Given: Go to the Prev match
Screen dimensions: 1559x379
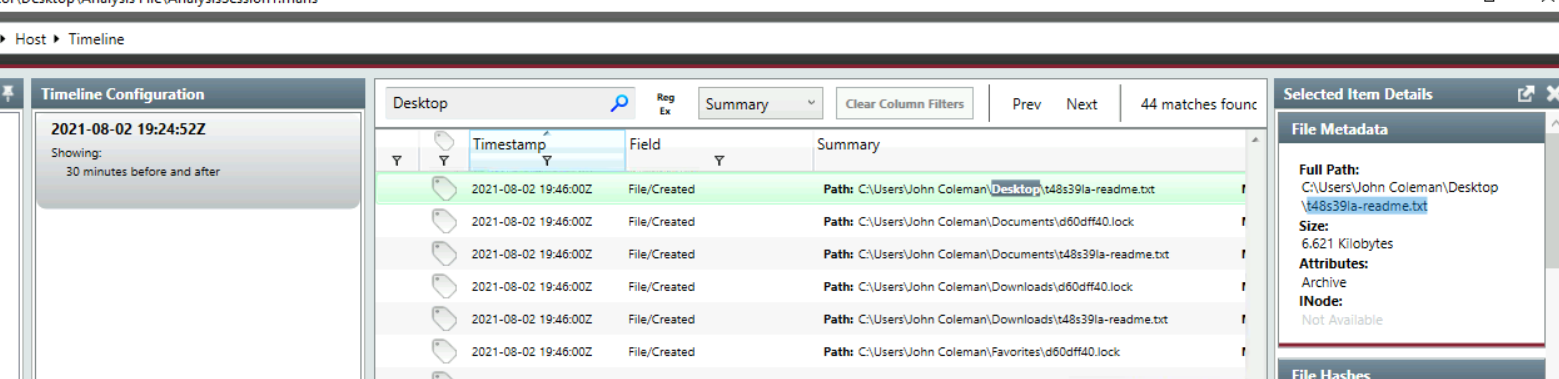Looking at the screenshot, I should [1026, 104].
